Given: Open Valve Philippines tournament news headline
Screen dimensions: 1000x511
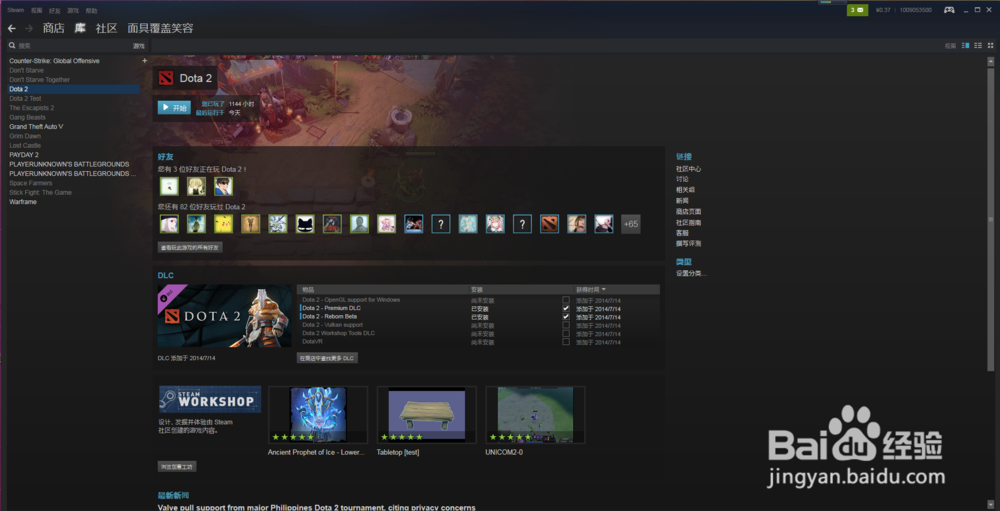Looking at the screenshot, I should tap(316, 507).
